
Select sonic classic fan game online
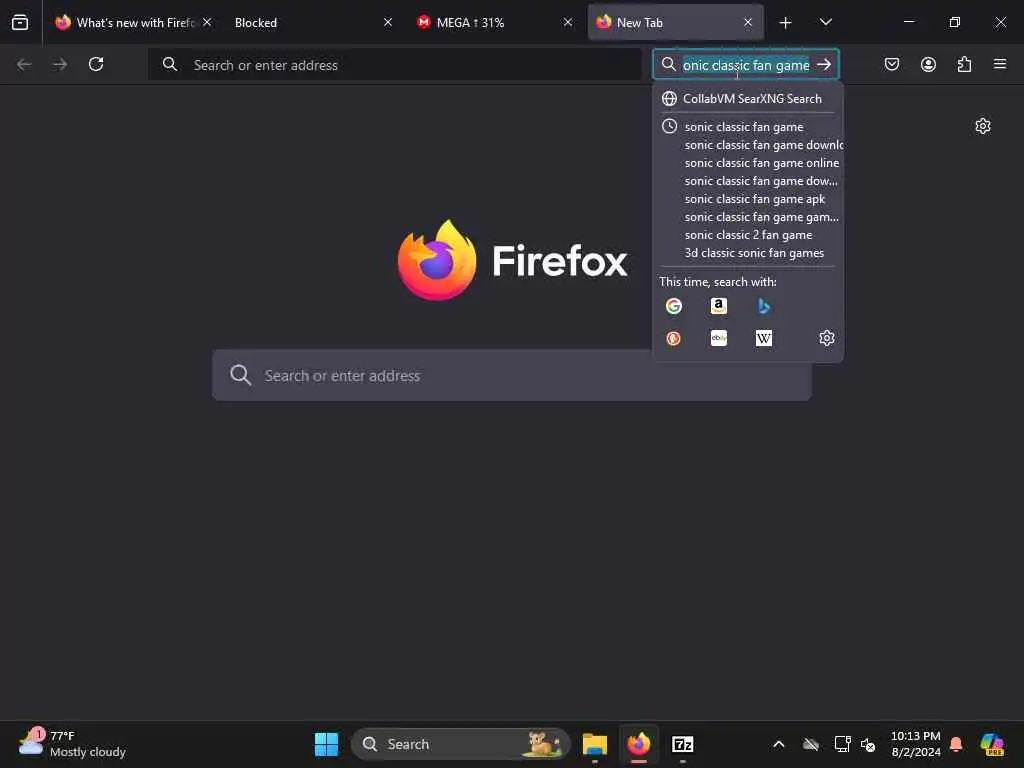pyautogui.click(x=748, y=163)
